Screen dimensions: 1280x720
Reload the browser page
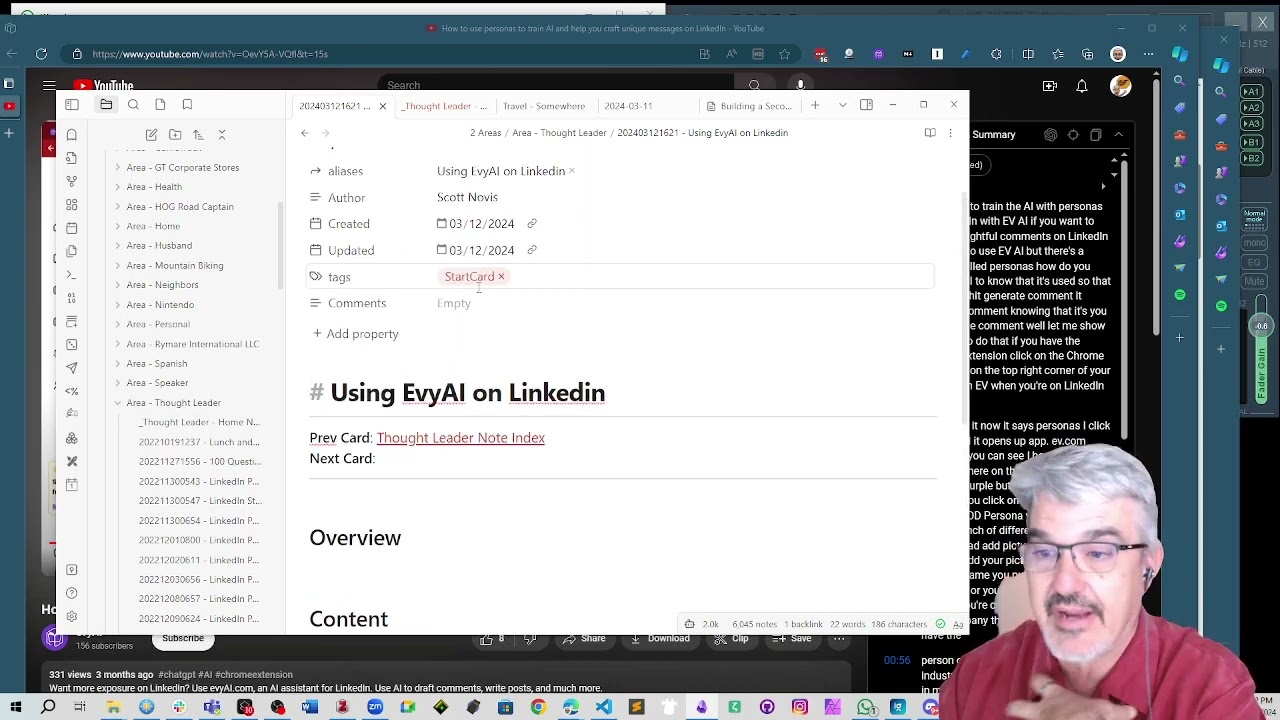[x=41, y=54]
